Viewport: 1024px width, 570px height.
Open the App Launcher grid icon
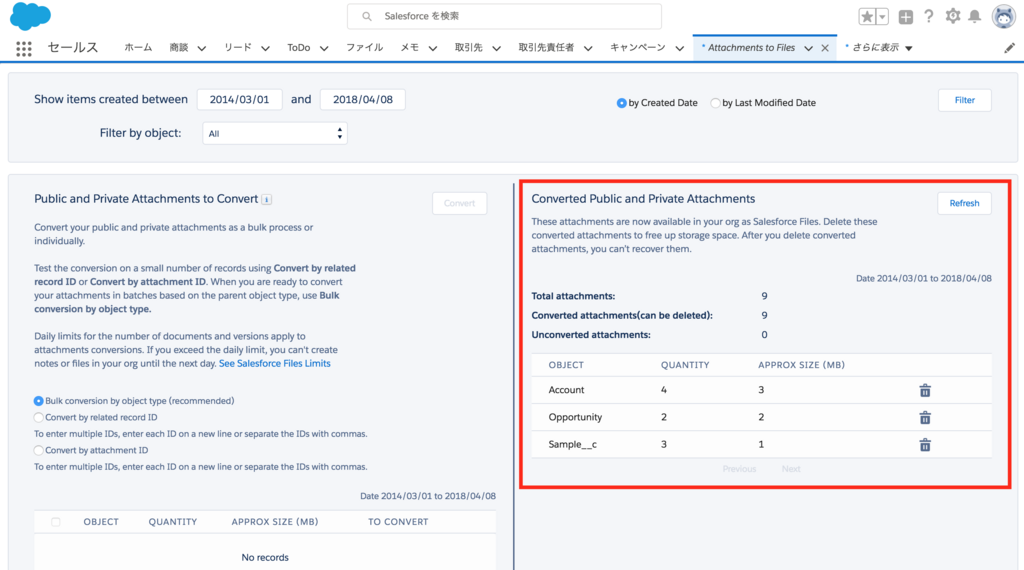coord(24,49)
